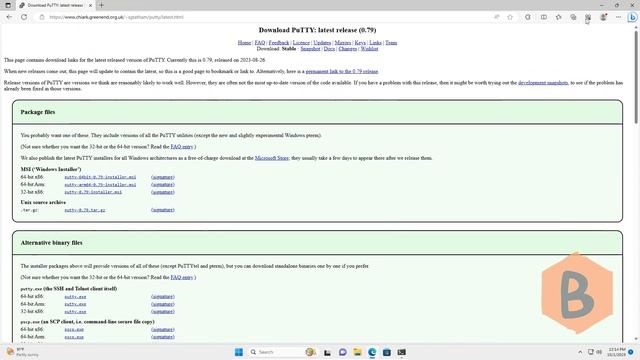
Task: View site security lock information
Action: pos(42,17)
